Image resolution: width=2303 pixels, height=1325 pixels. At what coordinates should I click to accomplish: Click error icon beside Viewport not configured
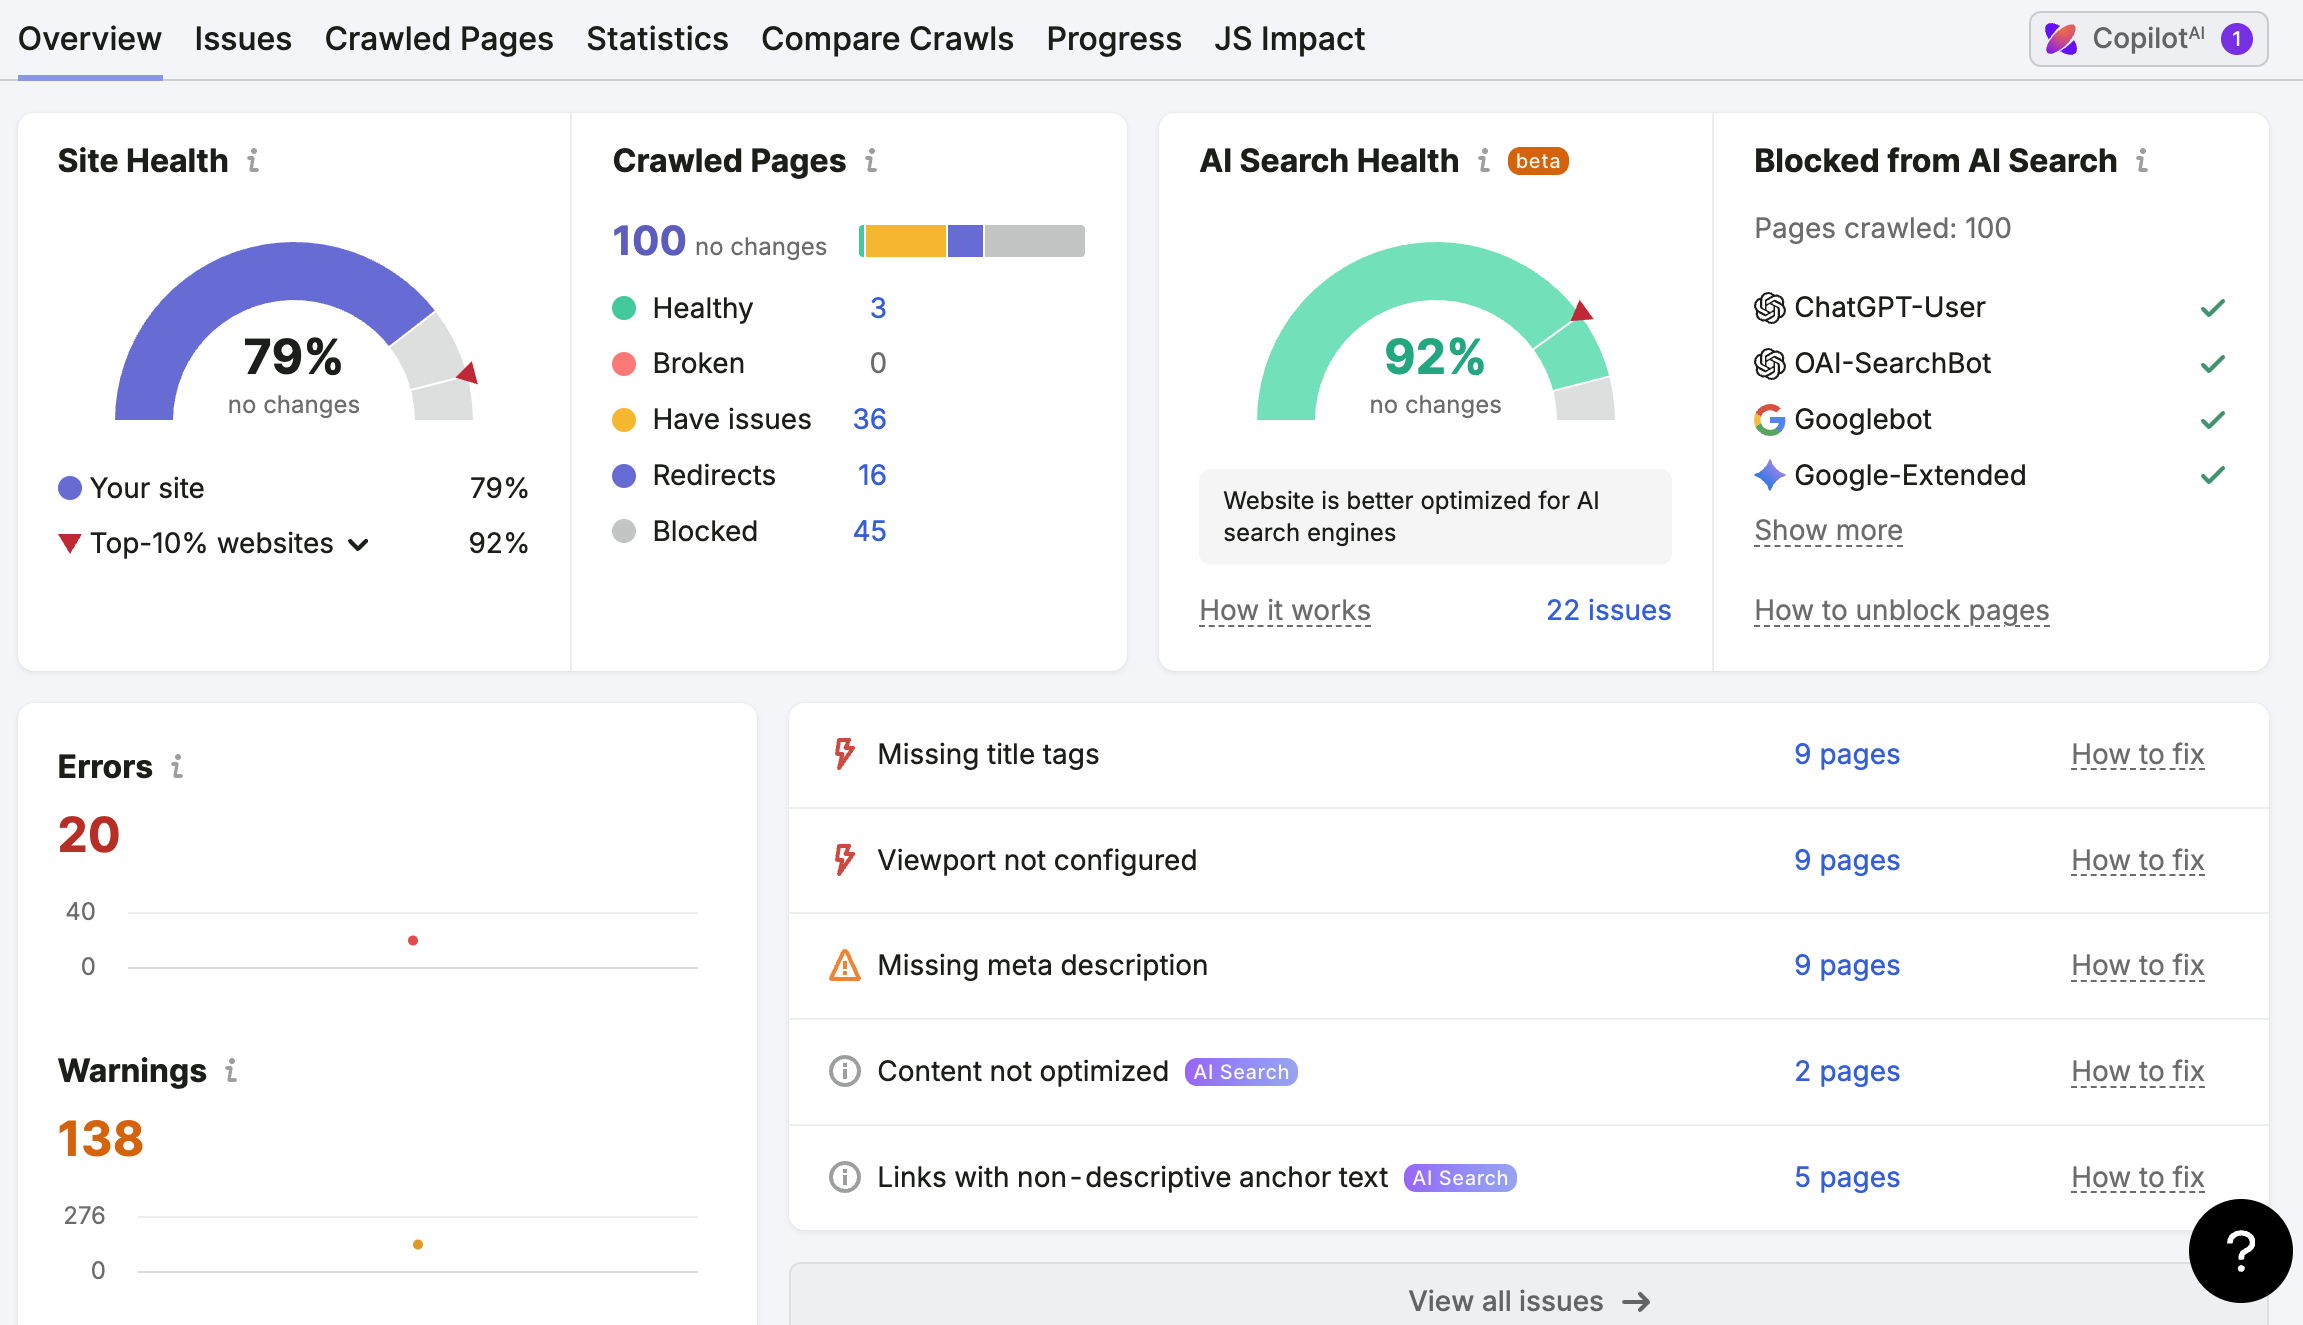tap(845, 860)
